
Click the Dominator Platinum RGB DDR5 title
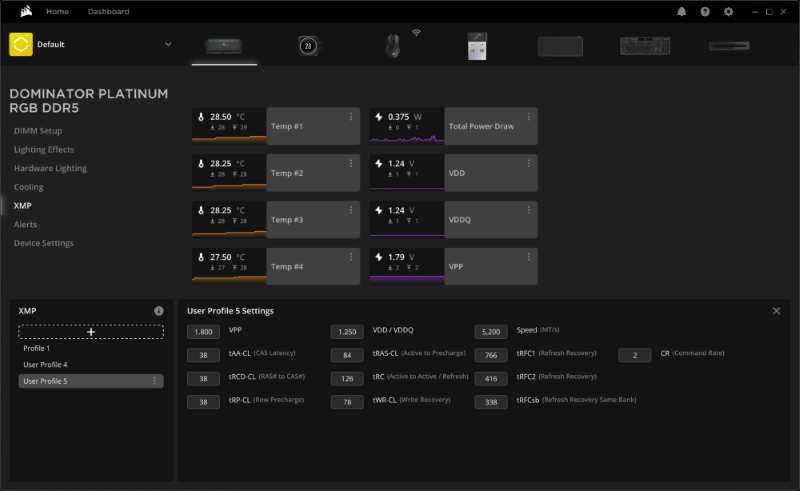(x=89, y=101)
